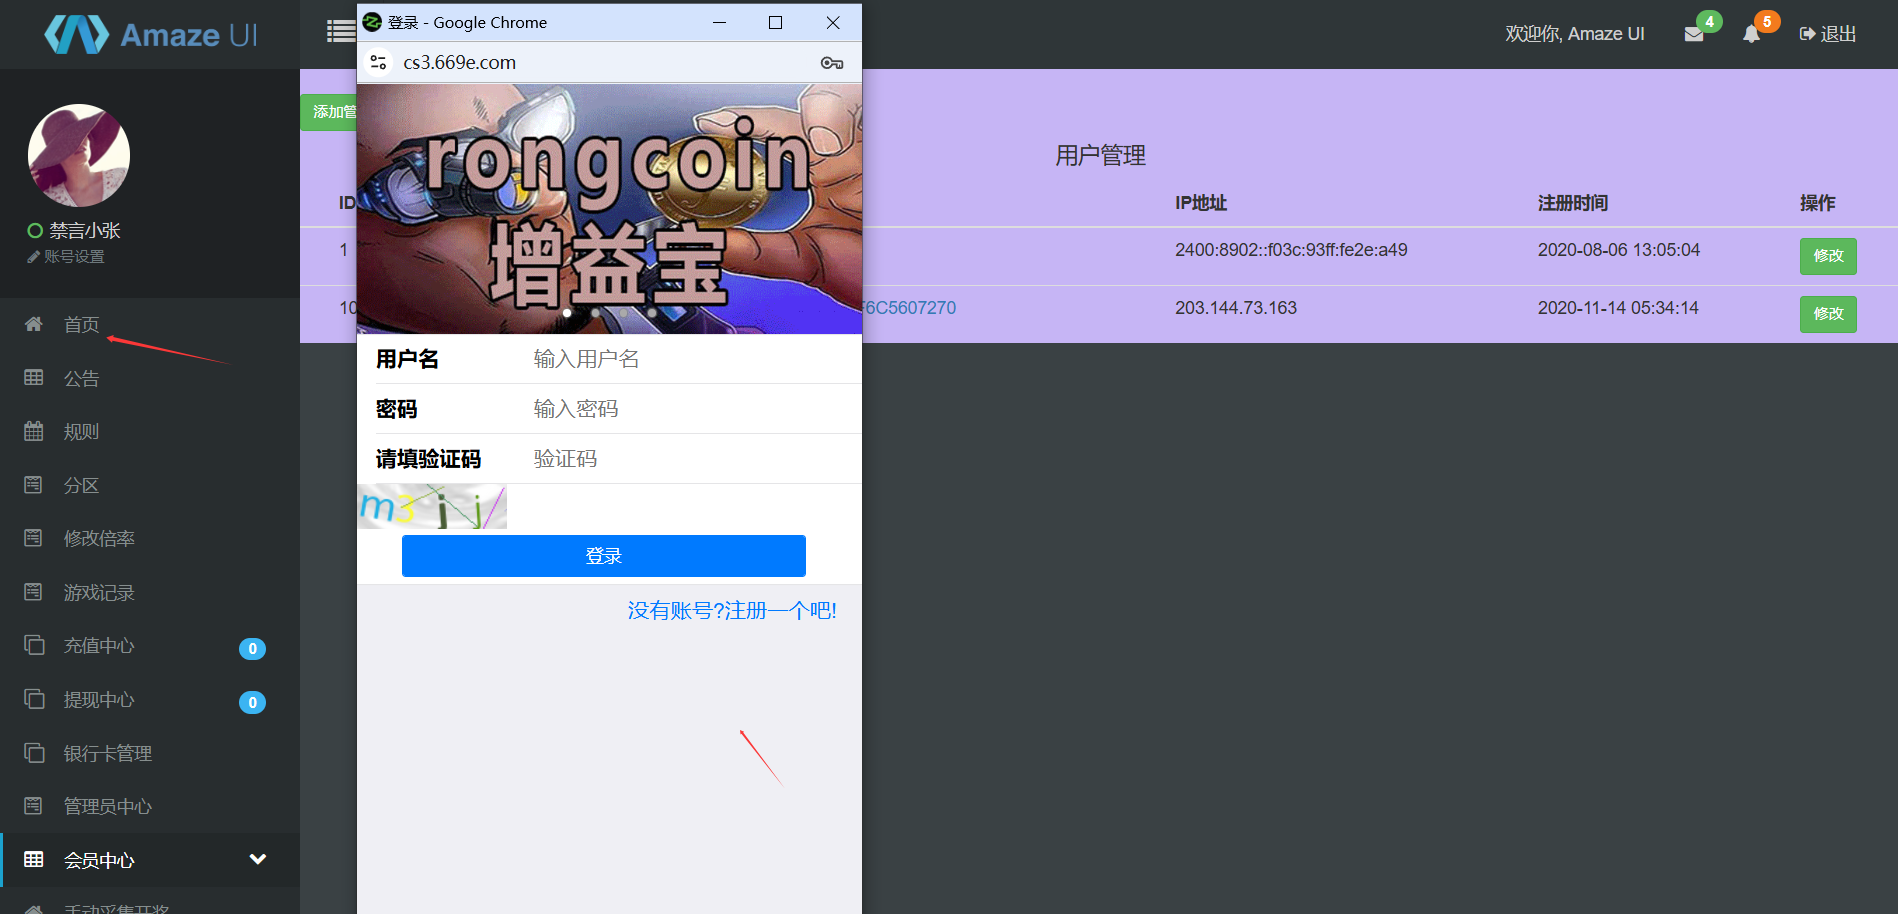Expand 会员中心 chevron in sidebar
This screenshot has height=914, width=1898.
pyautogui.click(x=258, y=859)
